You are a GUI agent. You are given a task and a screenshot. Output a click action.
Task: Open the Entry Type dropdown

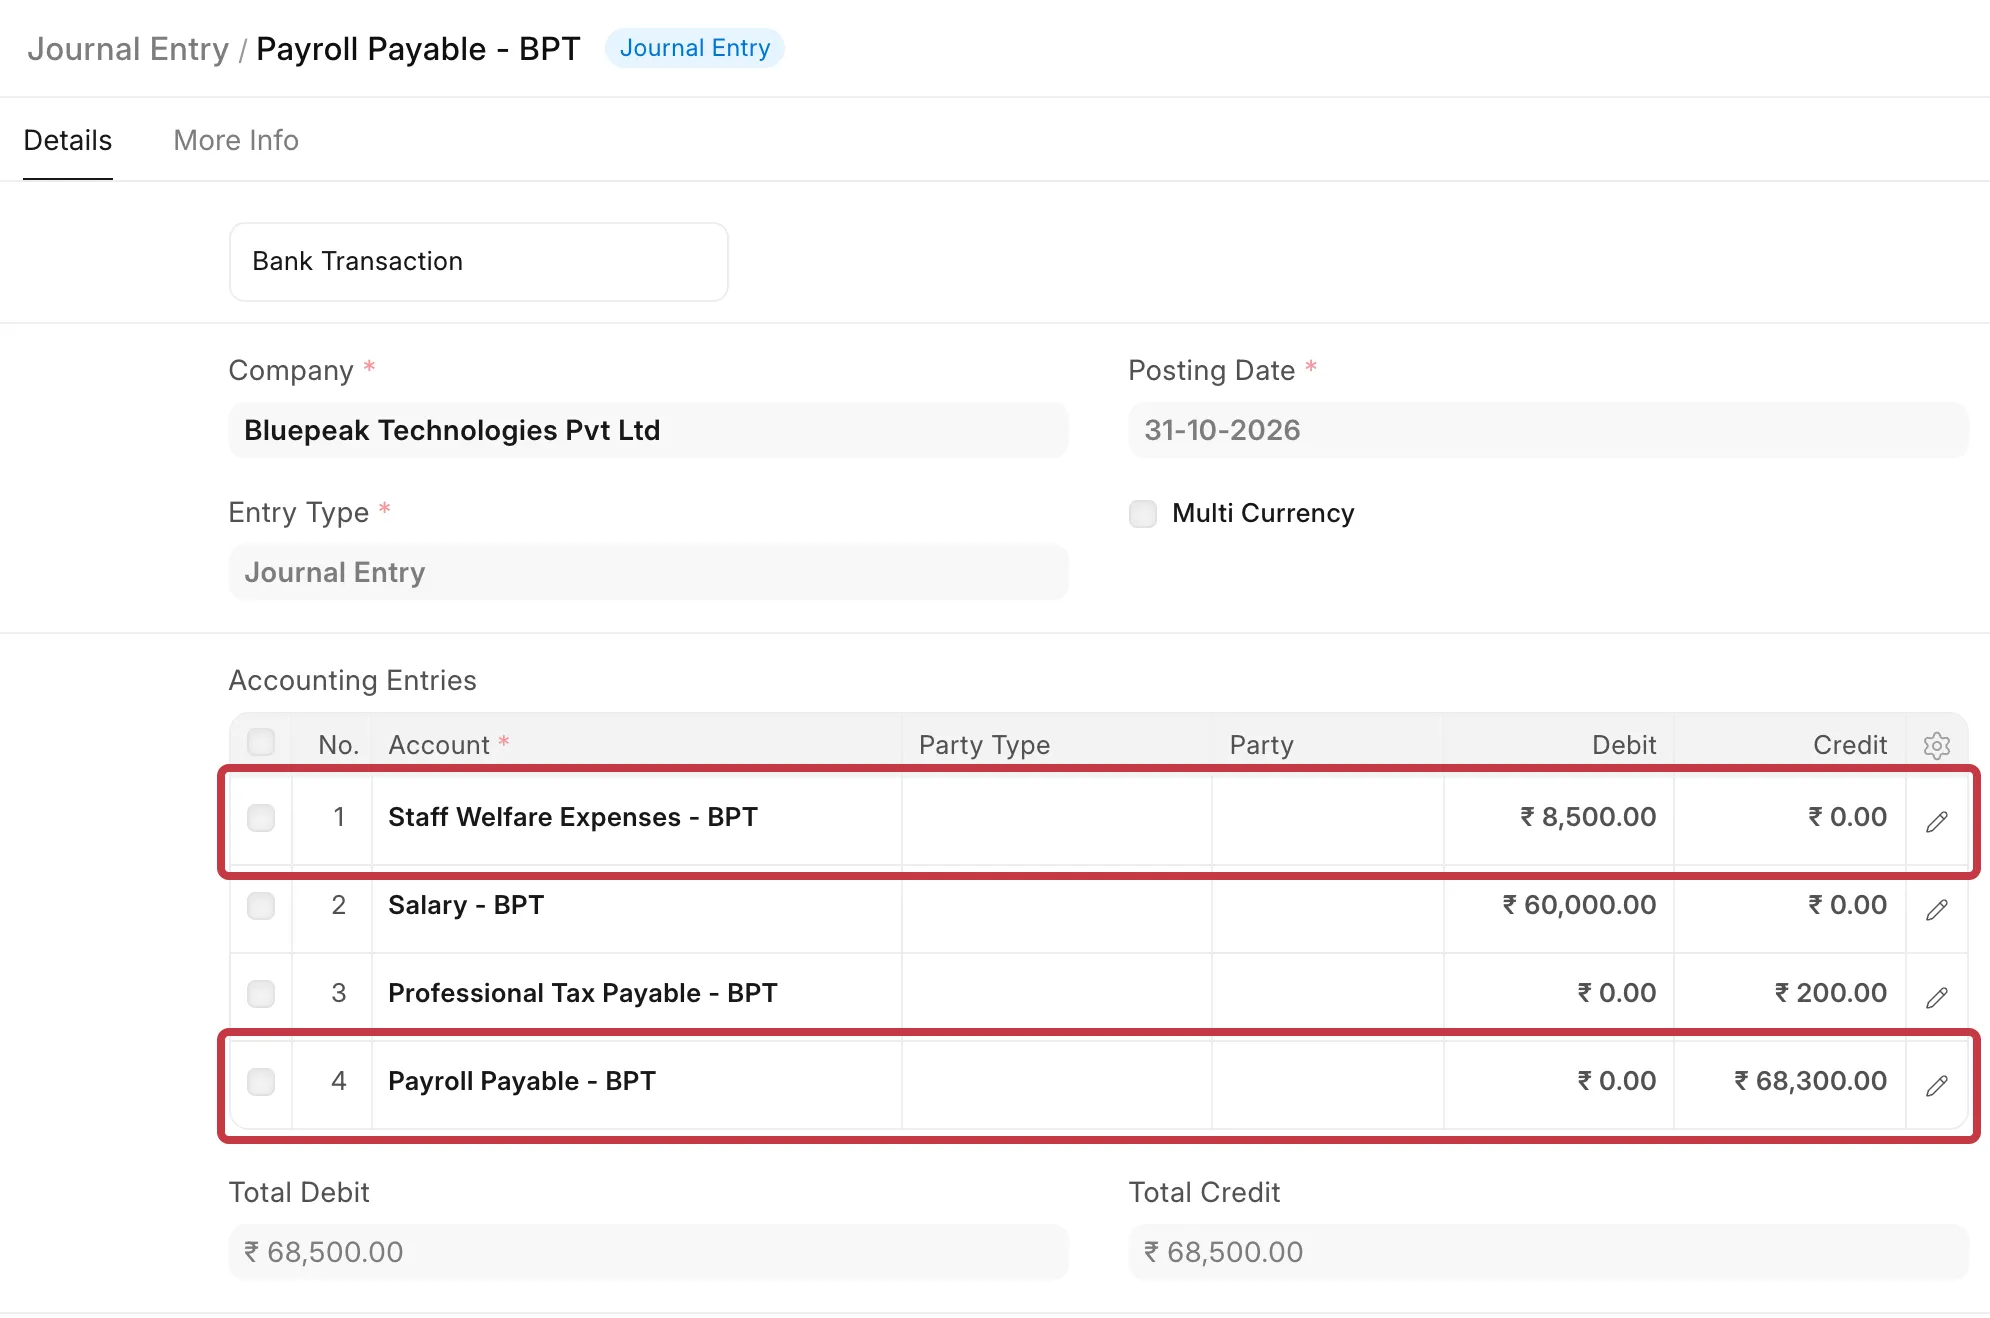[x=649, y=572]
